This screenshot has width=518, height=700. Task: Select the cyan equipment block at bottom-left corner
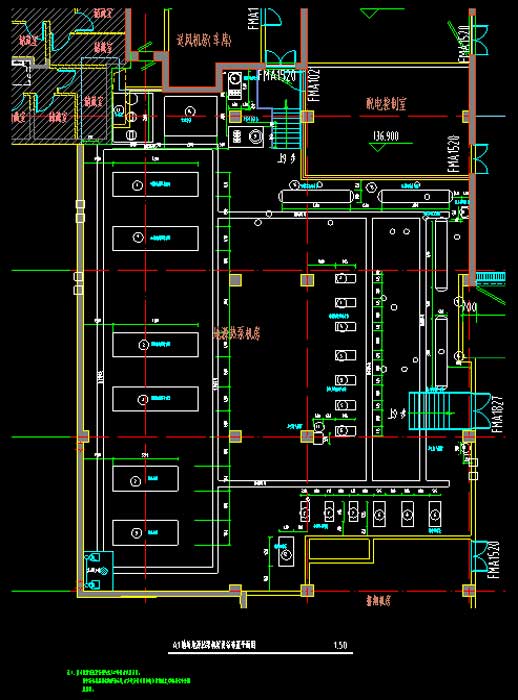[98, 571]
